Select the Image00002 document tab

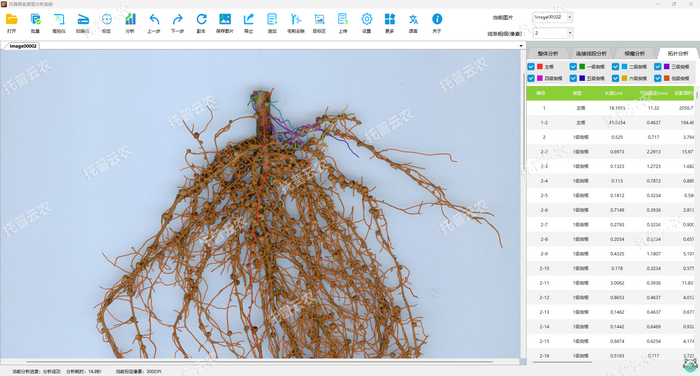pyautogui.click(x=23, y=46)
